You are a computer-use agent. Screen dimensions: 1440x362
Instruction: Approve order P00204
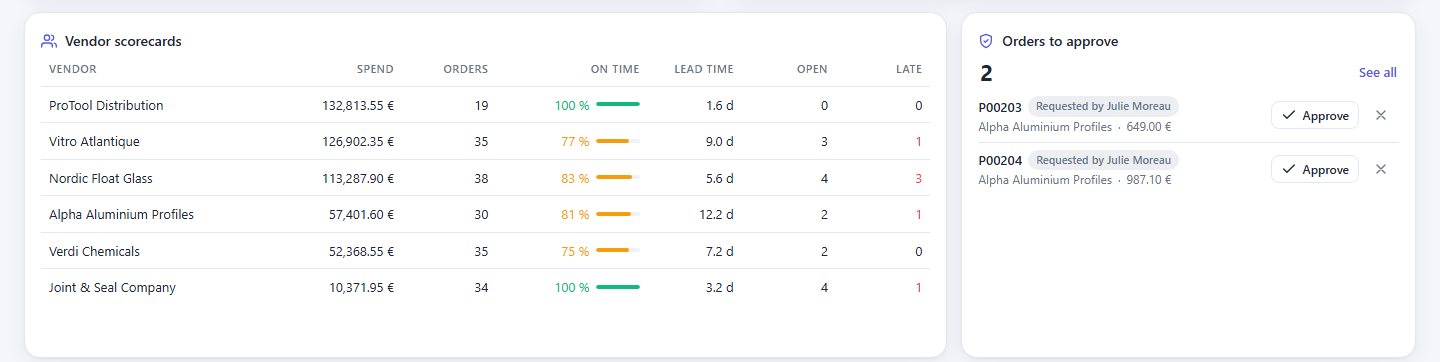(1314, 169)
